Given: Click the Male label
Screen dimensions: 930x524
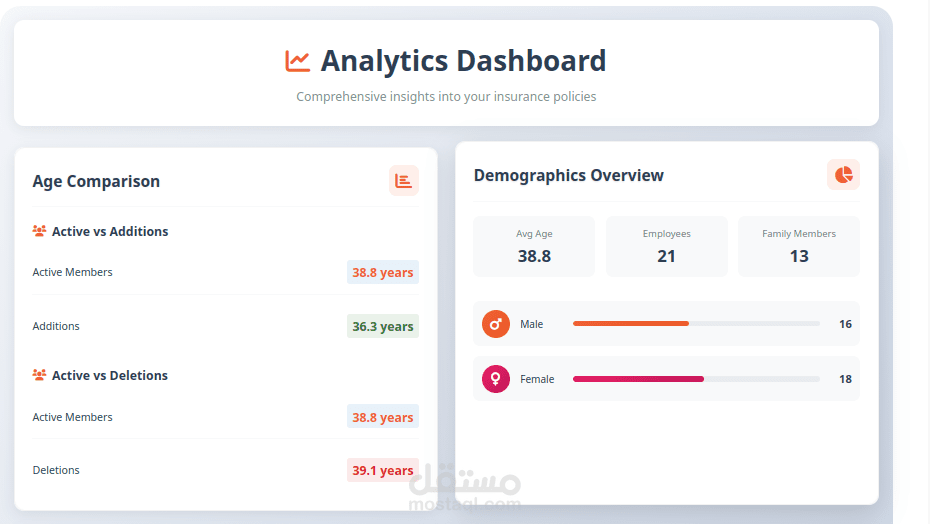Looking at the screenshot, I should coord(531,324).
